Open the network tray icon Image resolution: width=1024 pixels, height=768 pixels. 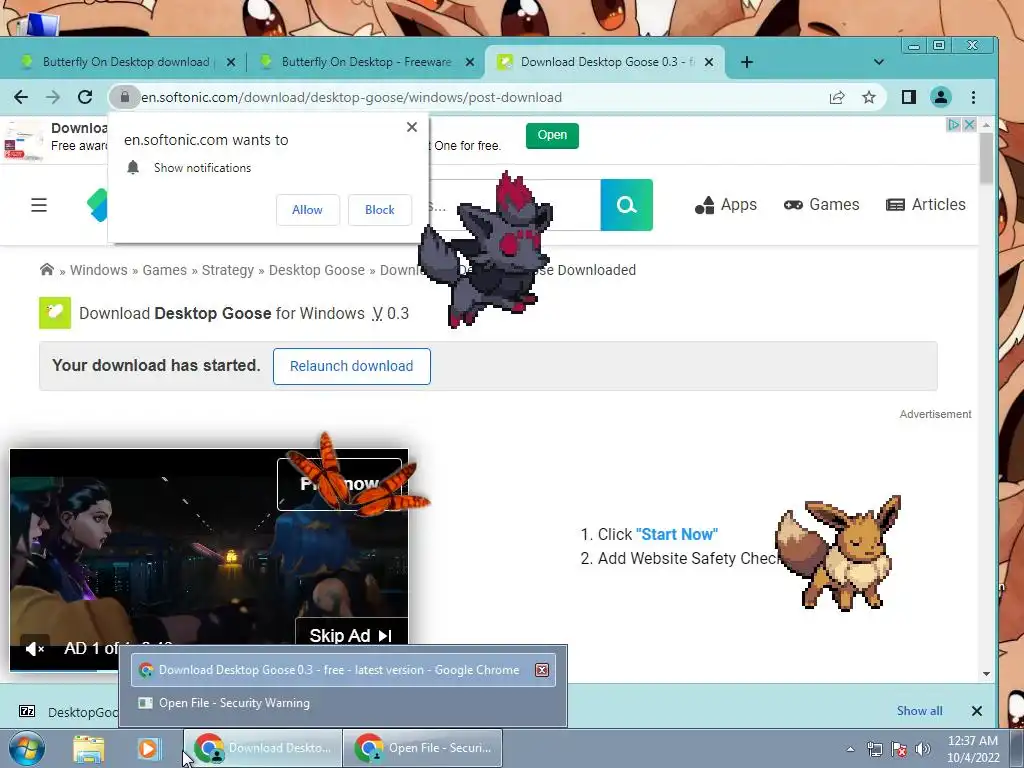click(874, 749)
